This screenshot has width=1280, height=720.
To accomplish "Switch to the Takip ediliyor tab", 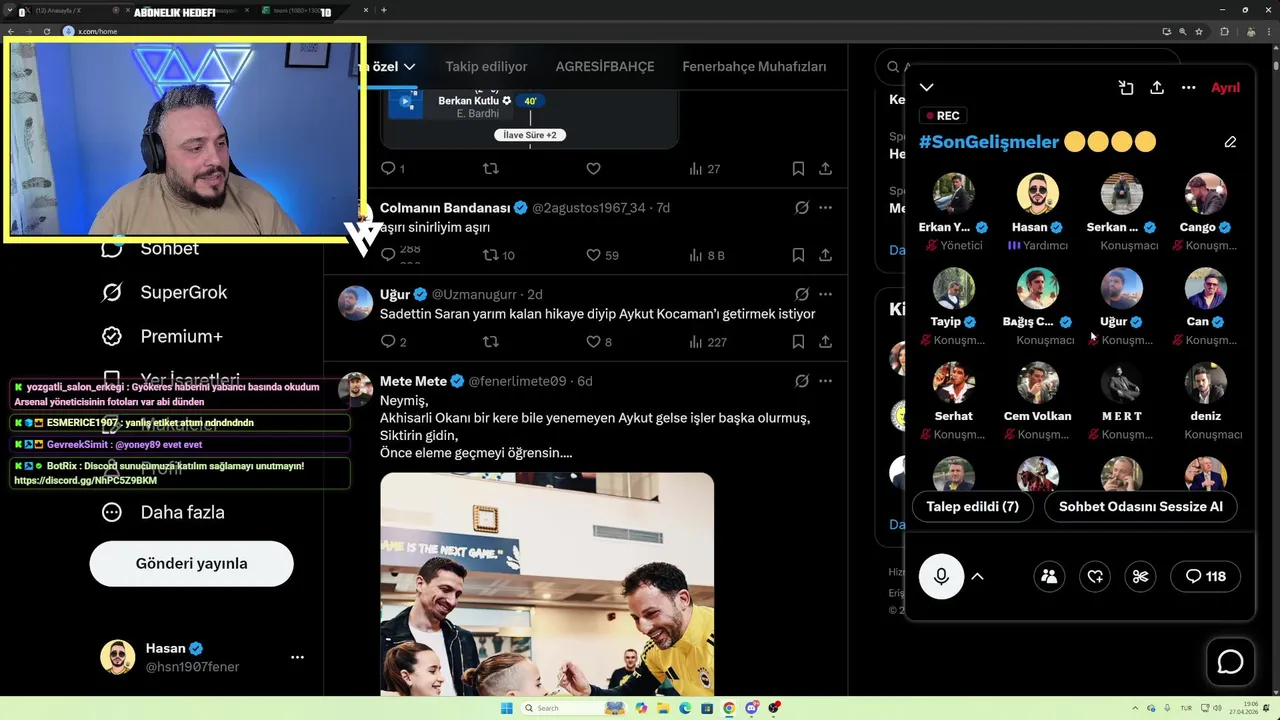I will click(x=486, y=67).
